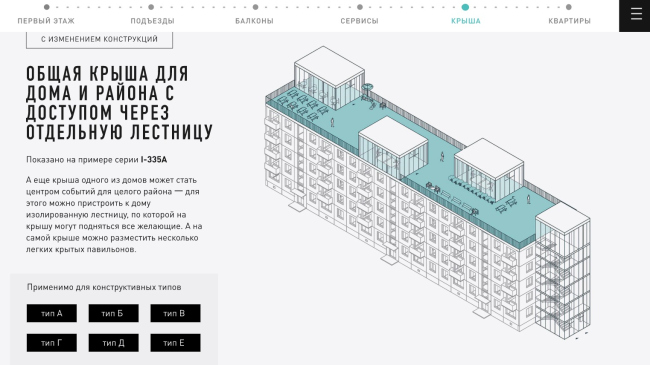Switch to the ПОДЪЕЗДЫ tab label
This screenshot has width=650, height=365.
coord(153,21)
